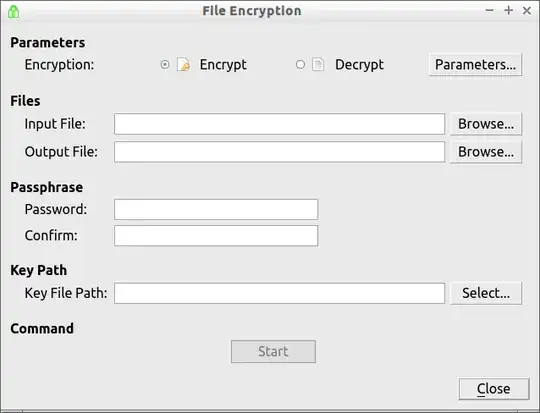Click the Encrypt document-with-key icon
Image resolution: width=540 pixels, height=413 pixels.
pos(183,64)
